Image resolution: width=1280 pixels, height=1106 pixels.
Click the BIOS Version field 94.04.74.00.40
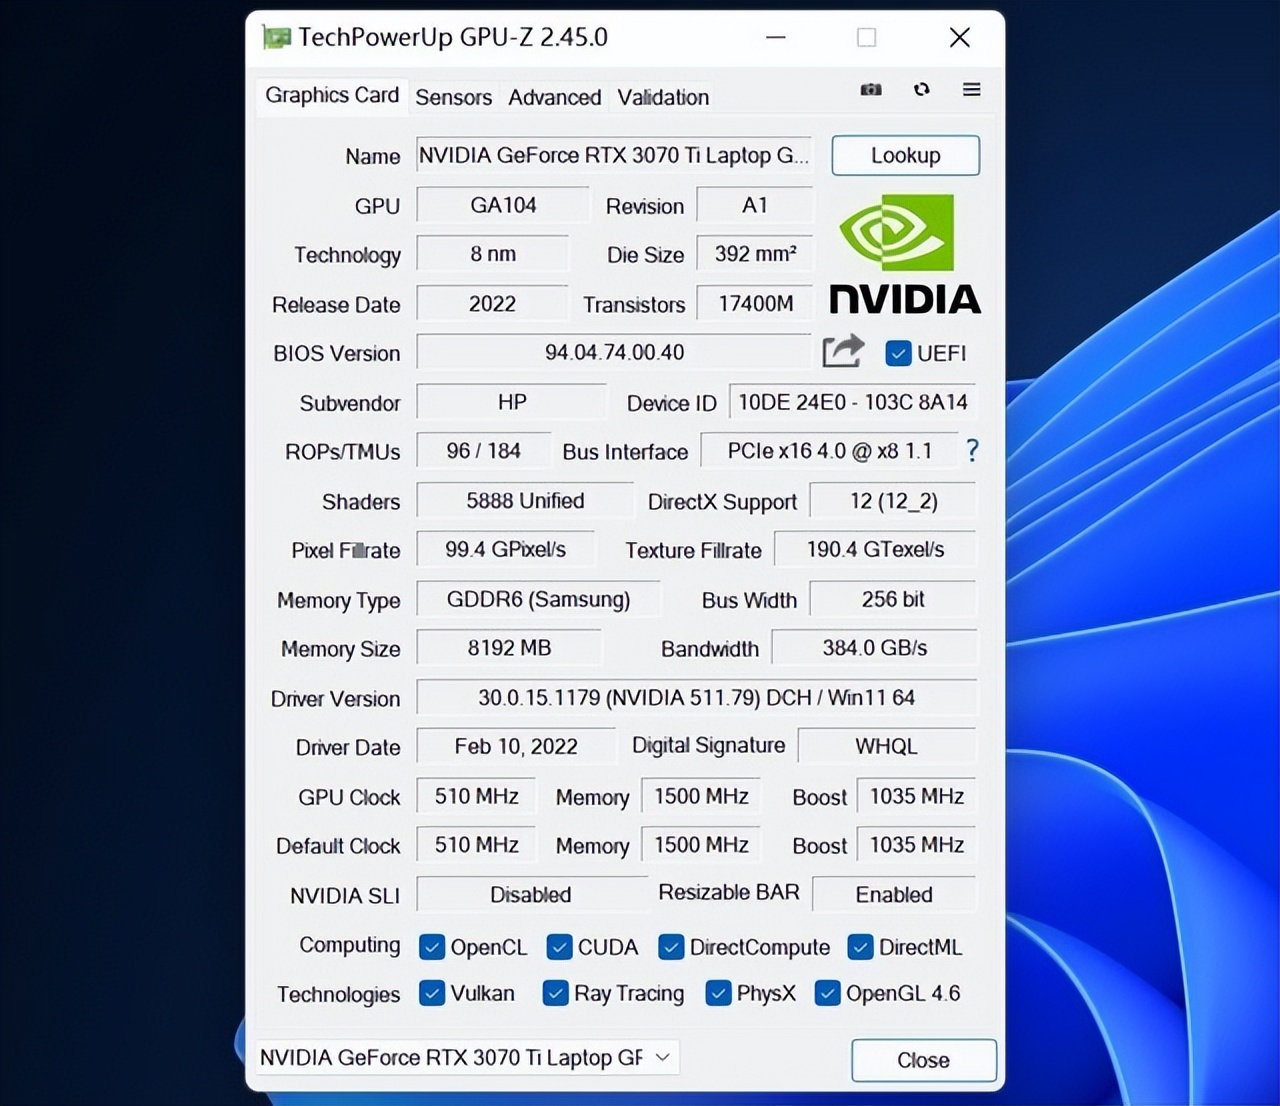614,352
